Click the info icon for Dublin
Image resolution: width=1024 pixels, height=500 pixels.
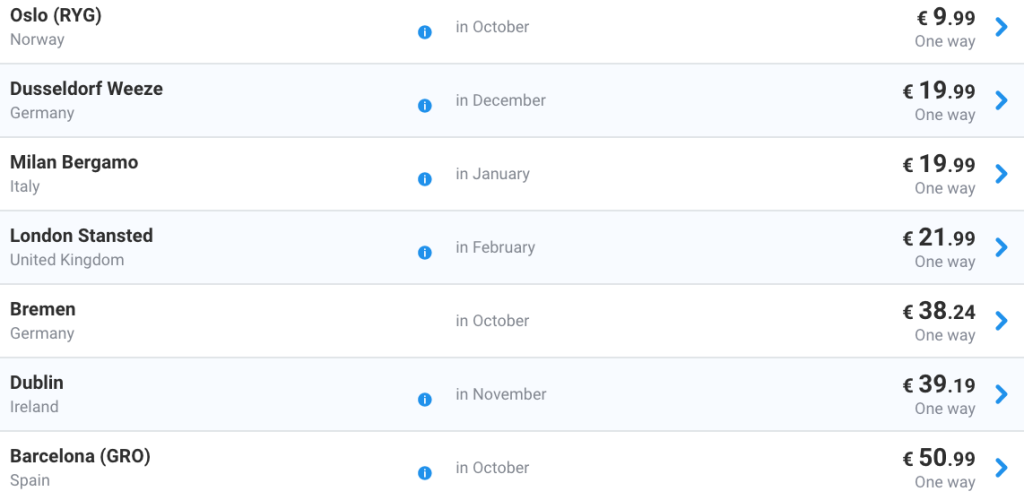pyautogui.click(x=424, y=399)
